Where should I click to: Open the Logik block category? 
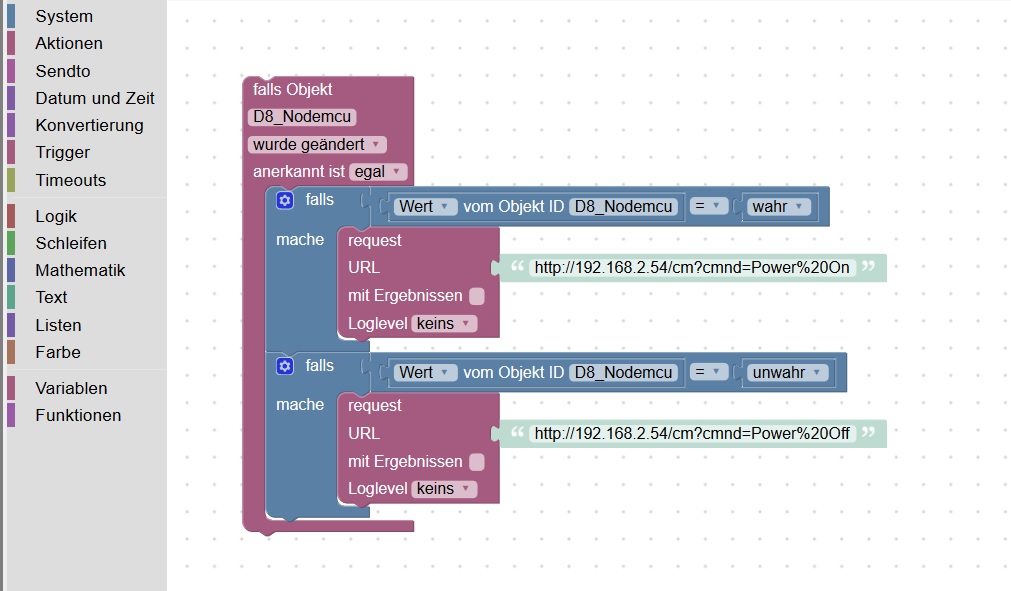click(x=56, y=217)
